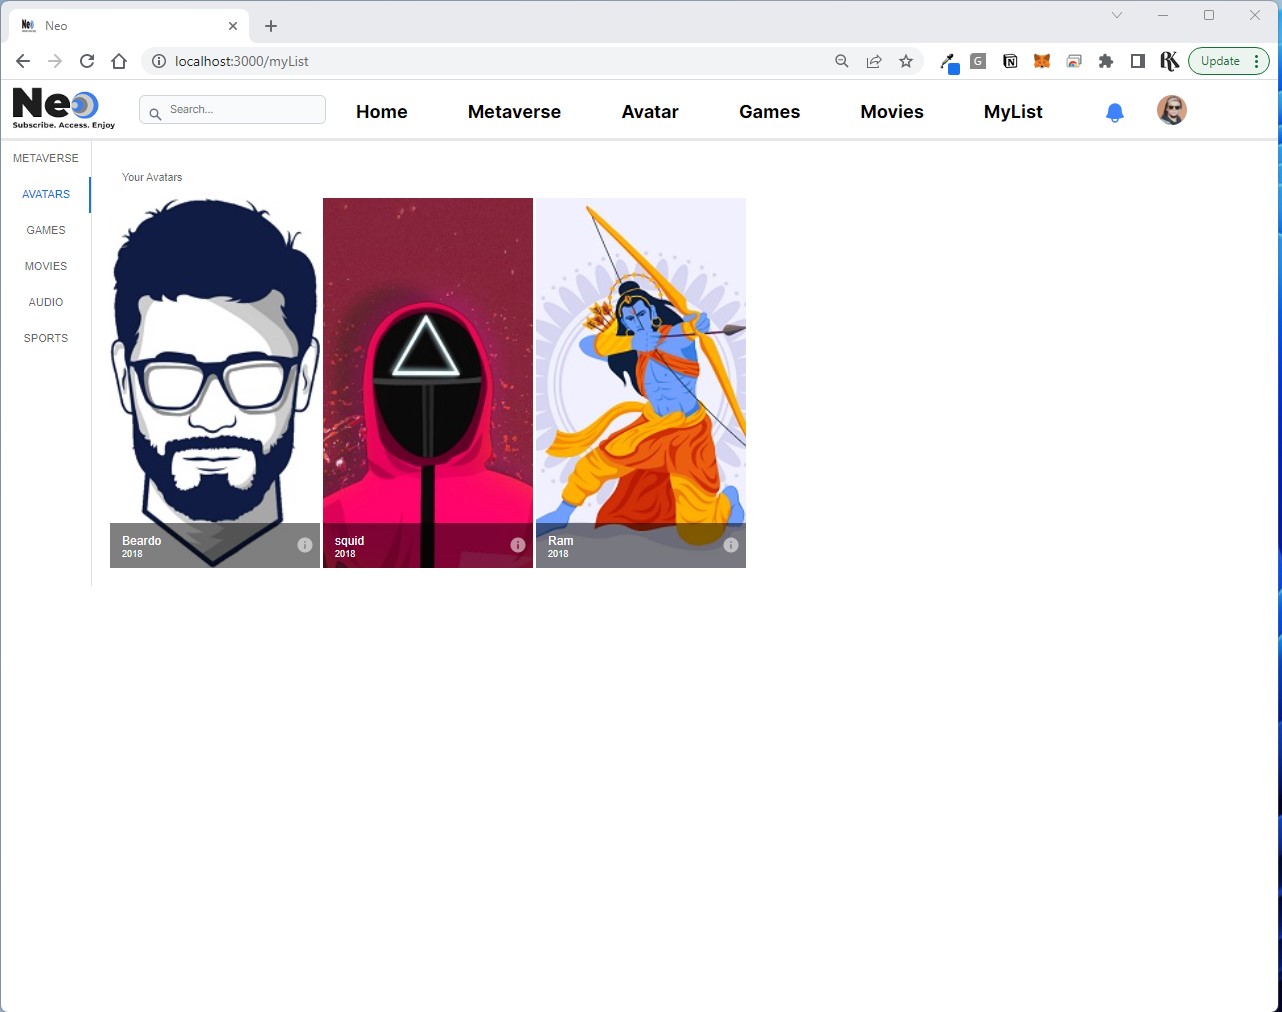Click the 'Beardo' title text
Screen dimensions: 1282x1012
tap(141, 541)
